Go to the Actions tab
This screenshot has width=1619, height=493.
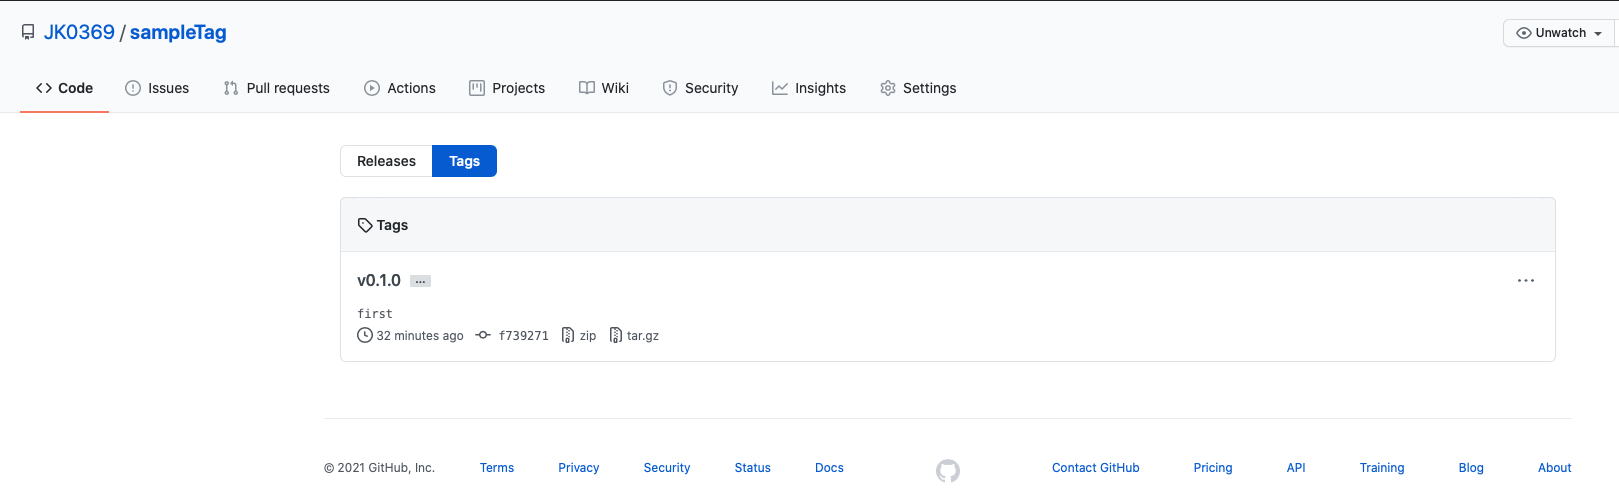(400, 88)
